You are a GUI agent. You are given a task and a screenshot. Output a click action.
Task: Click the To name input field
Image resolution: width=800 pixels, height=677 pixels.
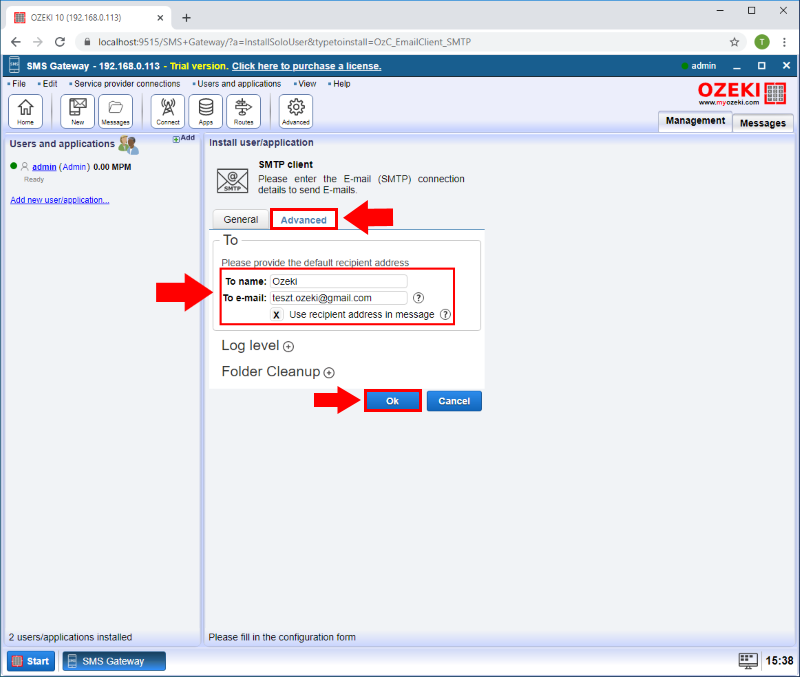click(338, 281)
